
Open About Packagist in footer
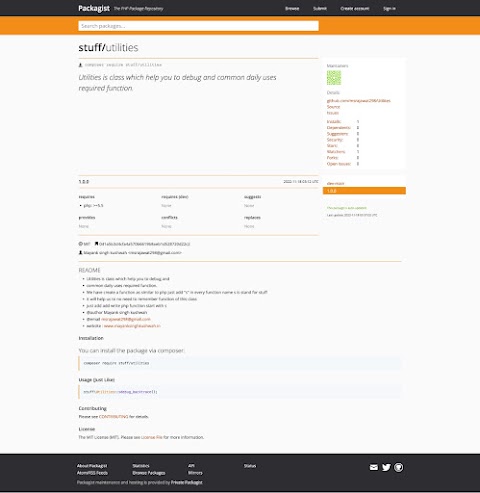click(92, 466)
